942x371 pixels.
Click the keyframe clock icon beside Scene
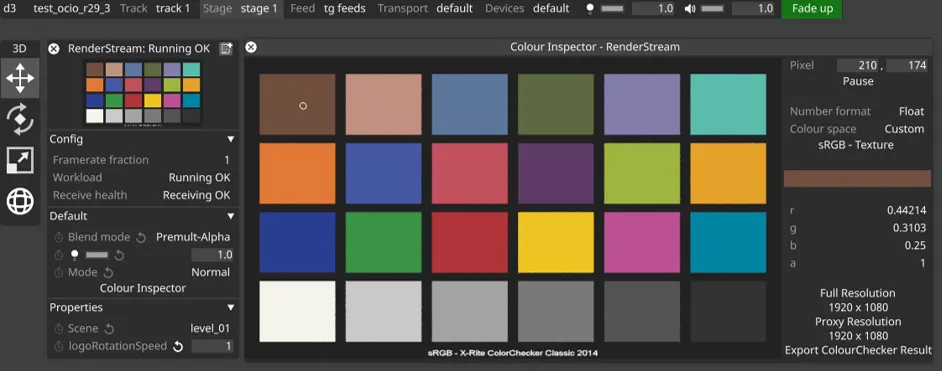tap(59, 328)
